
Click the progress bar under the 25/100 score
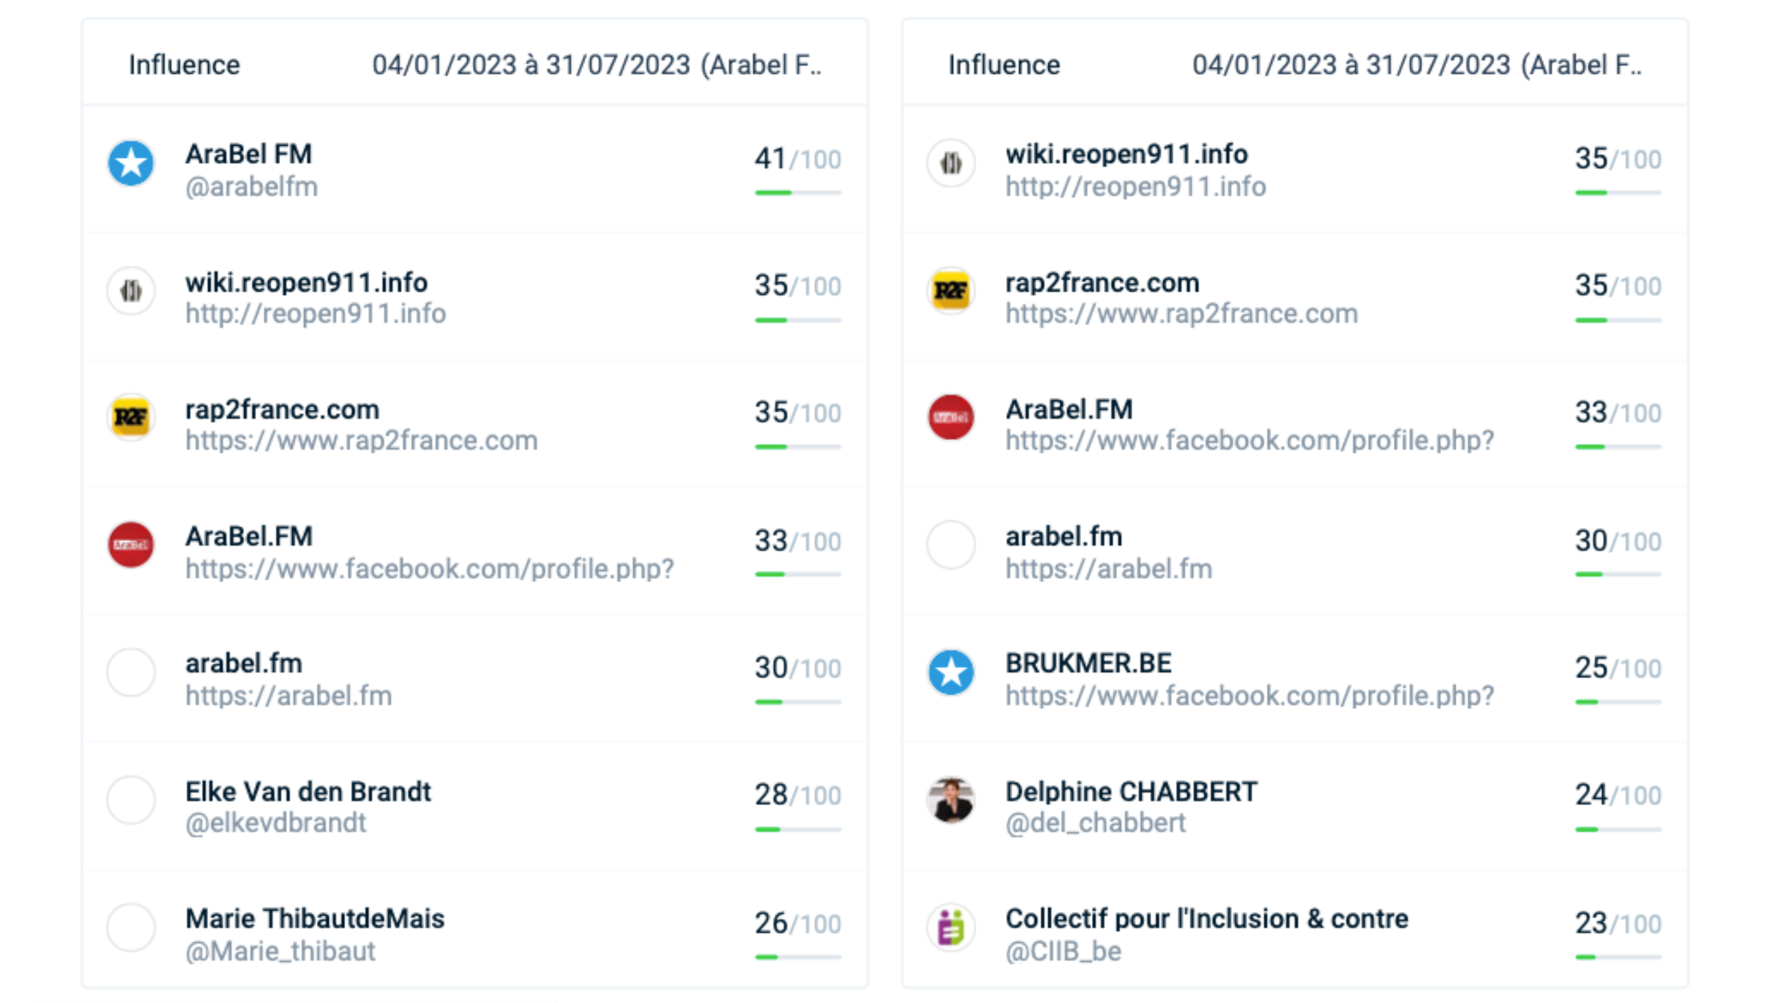[x=1618, y=702]
